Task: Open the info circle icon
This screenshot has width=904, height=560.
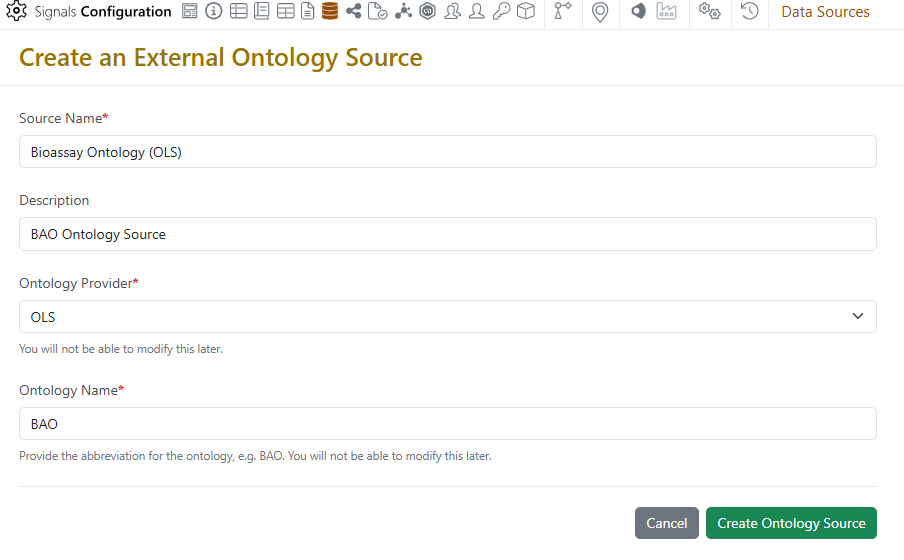Action: (214, 12)
